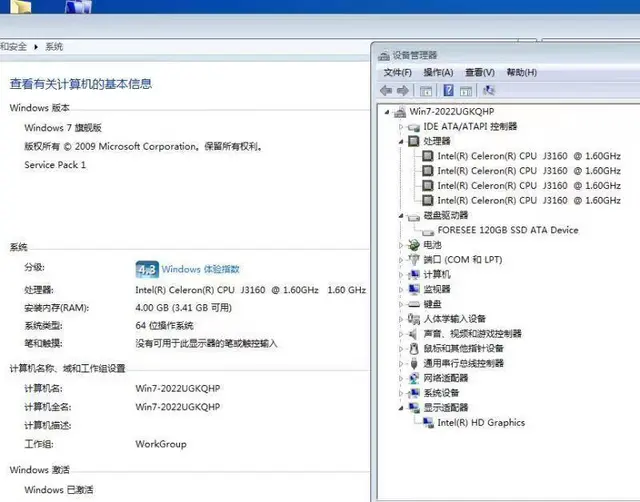Click the properties pane toolbar icon
640x502 pixels.
pyautogui.click(x=466, y=91)
